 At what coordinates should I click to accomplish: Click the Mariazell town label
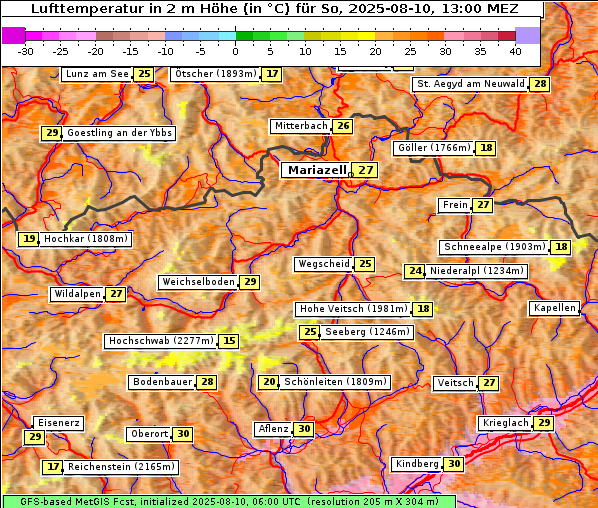coord(315,170)
